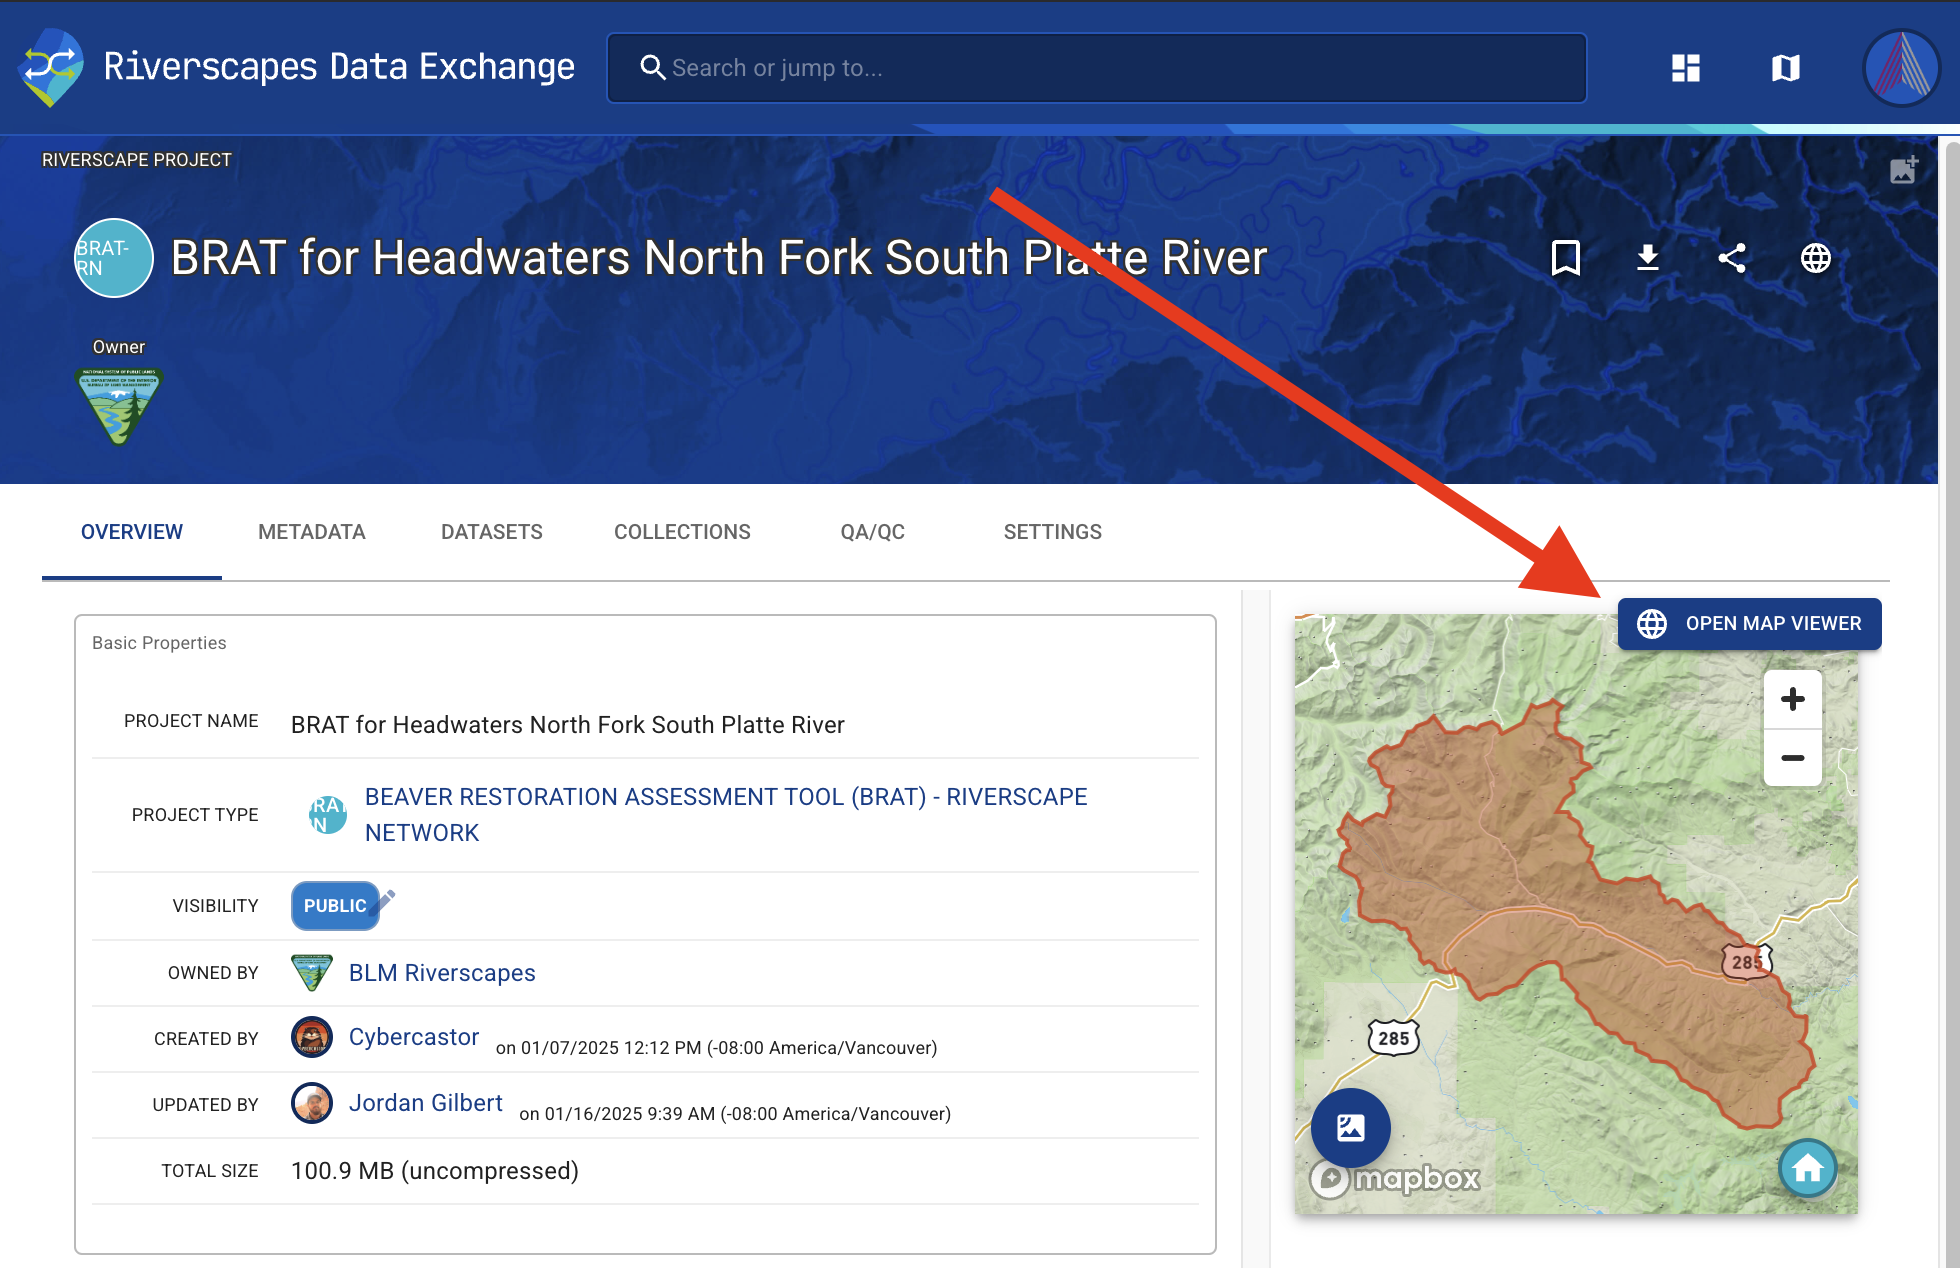Bookmark this project
1960x1268 pixels.
(x=1565, y=258)
